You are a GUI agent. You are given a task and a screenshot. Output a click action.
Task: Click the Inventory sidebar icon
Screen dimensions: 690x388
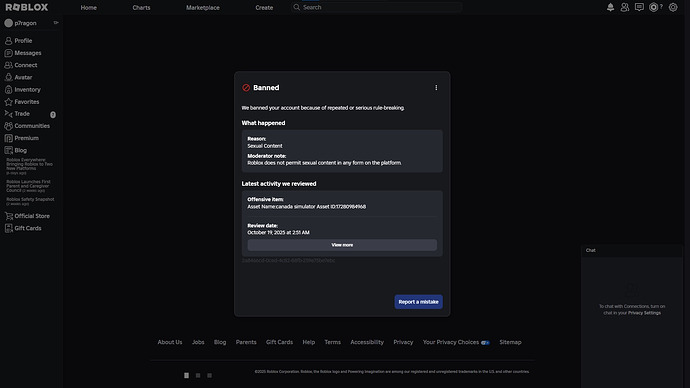point(8,89)
